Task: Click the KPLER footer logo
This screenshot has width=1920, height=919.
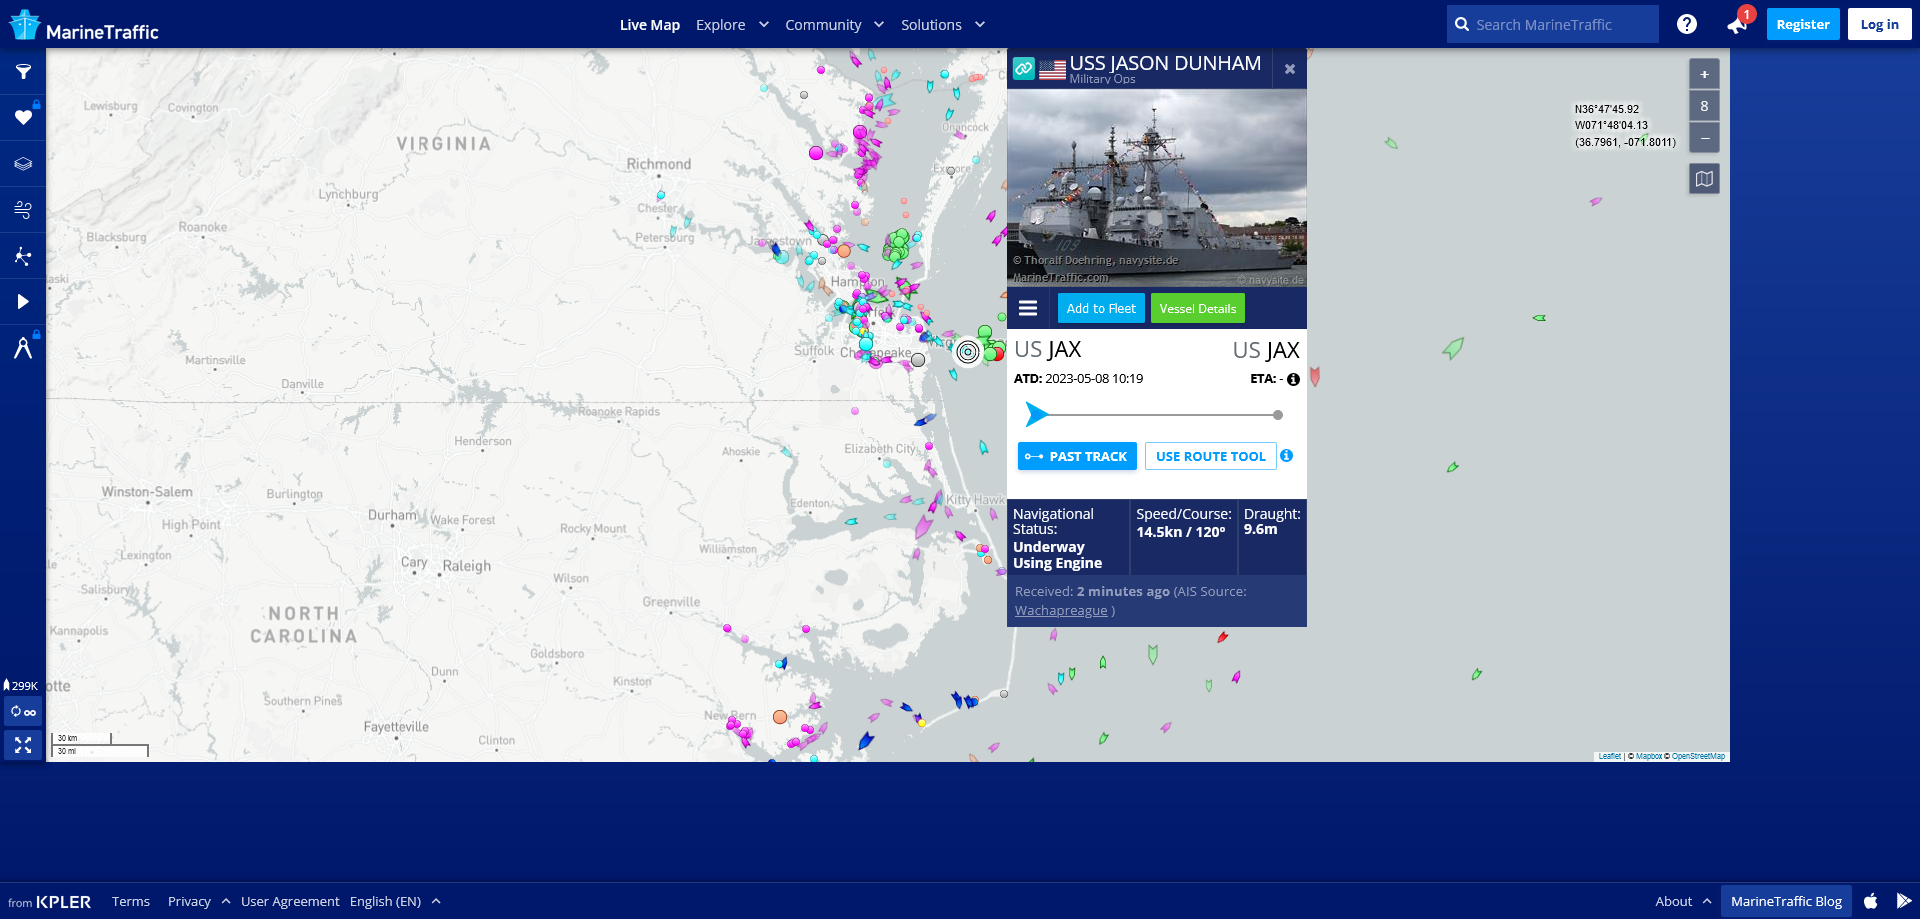Action: pyautogui.click(x=63, y=902)
